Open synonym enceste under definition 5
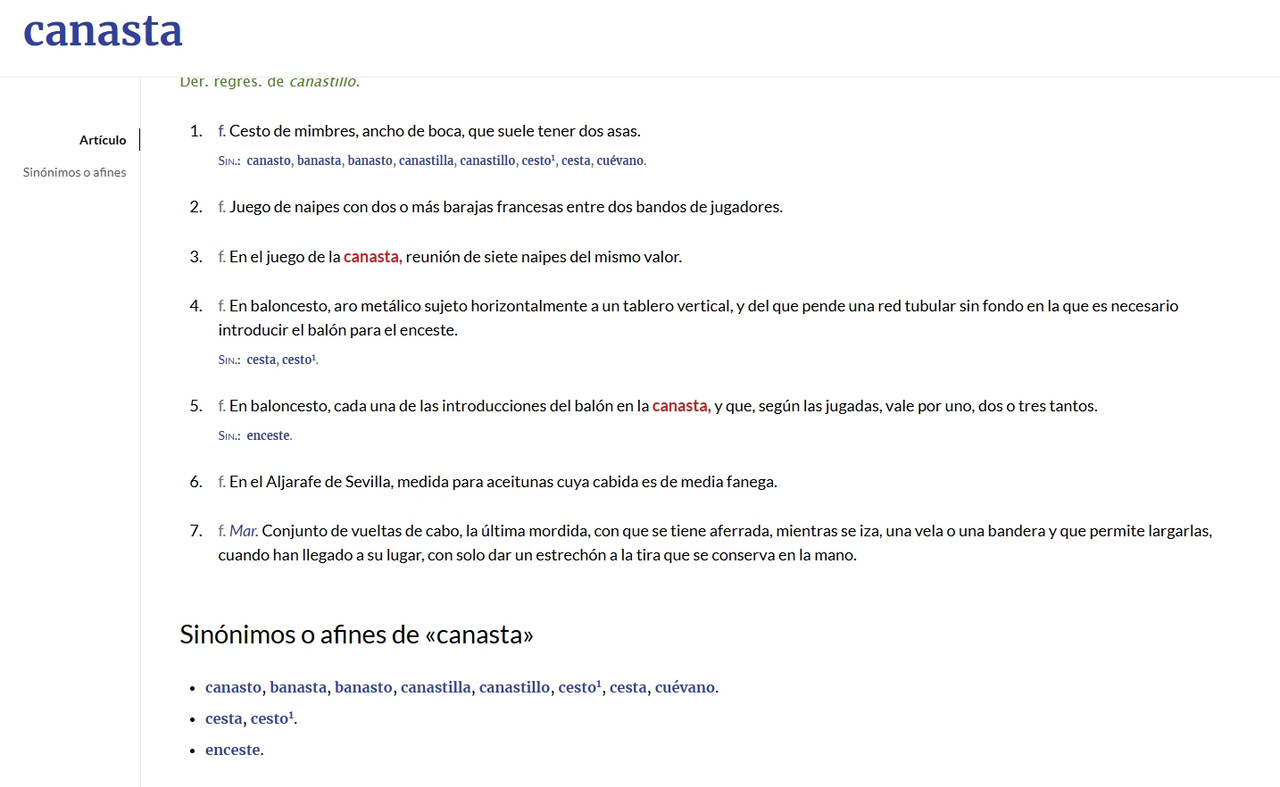 tap(268, 435)
